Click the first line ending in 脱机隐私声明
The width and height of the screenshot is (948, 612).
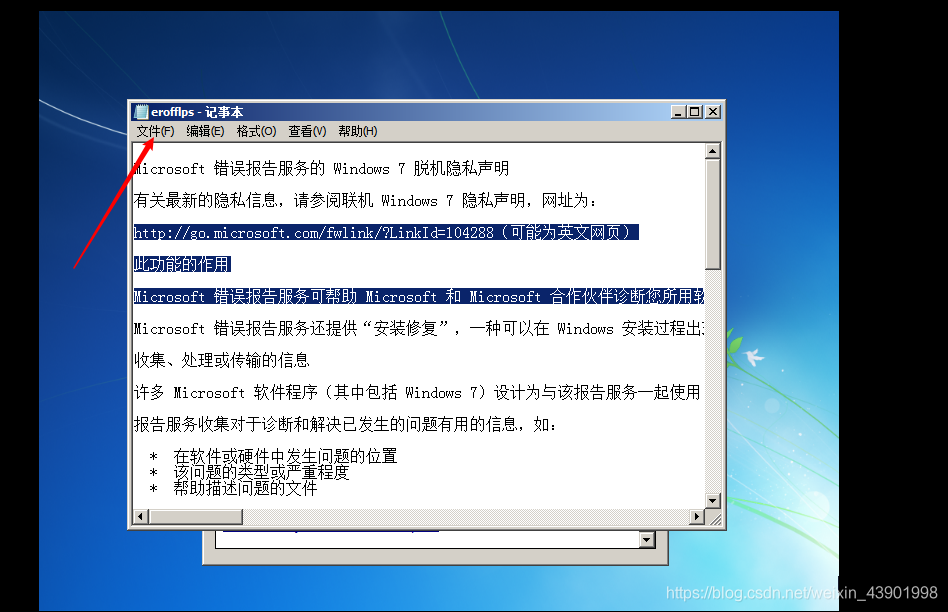pos(322,168)
